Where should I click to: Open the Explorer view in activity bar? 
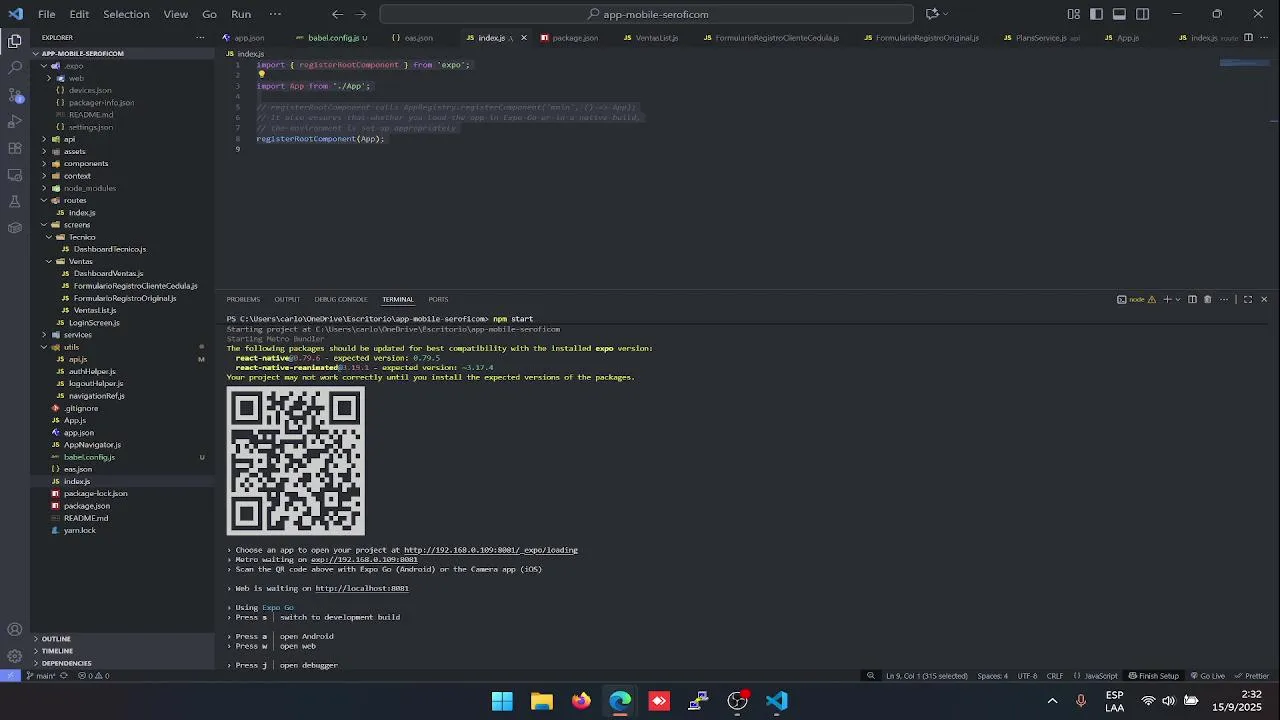pyautogui.click(x=15, y=41)
